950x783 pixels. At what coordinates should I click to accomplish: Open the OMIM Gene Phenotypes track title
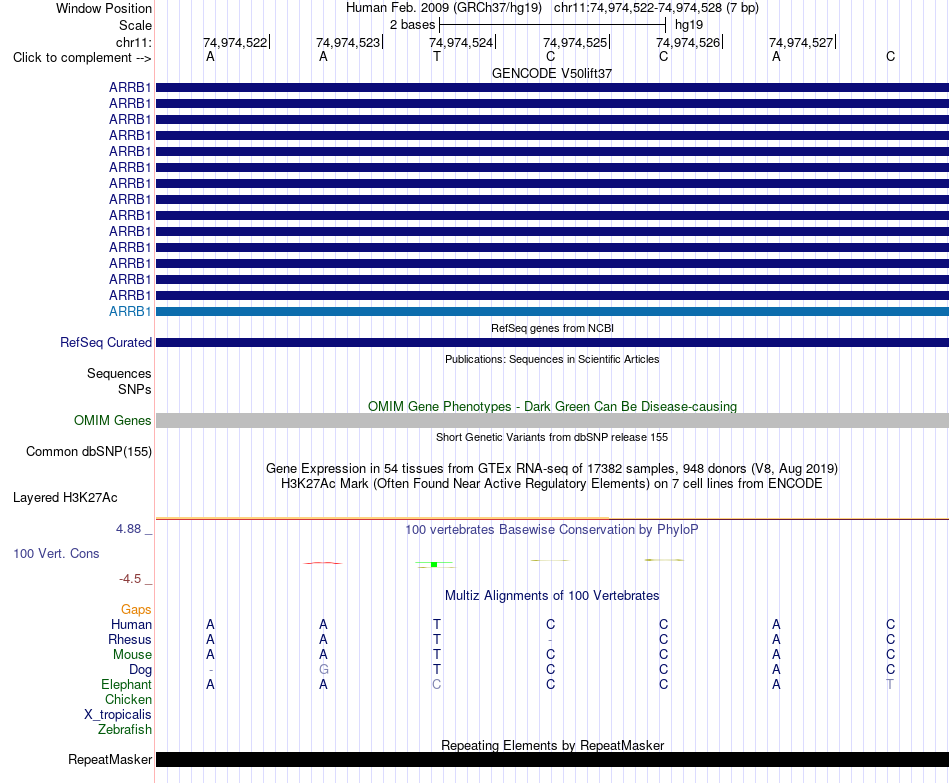[552, 406]
